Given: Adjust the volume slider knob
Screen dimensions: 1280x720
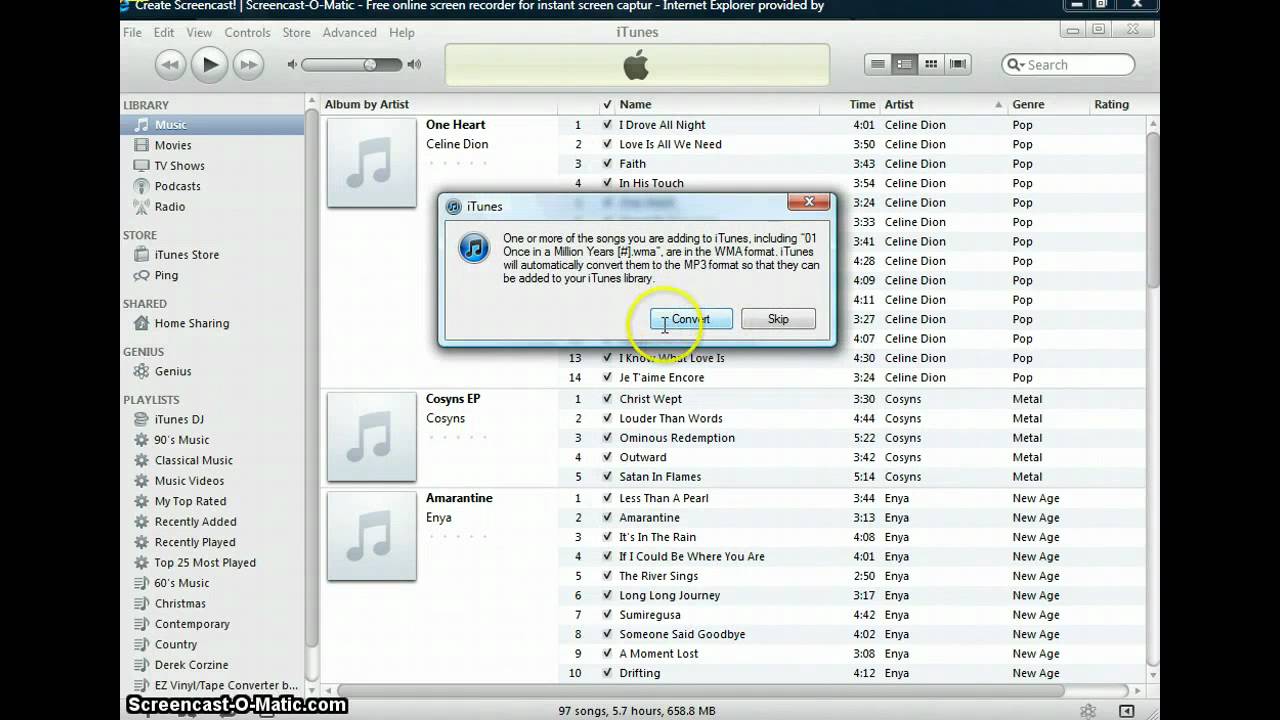Looking at the screenshot, I should point(370,65).
